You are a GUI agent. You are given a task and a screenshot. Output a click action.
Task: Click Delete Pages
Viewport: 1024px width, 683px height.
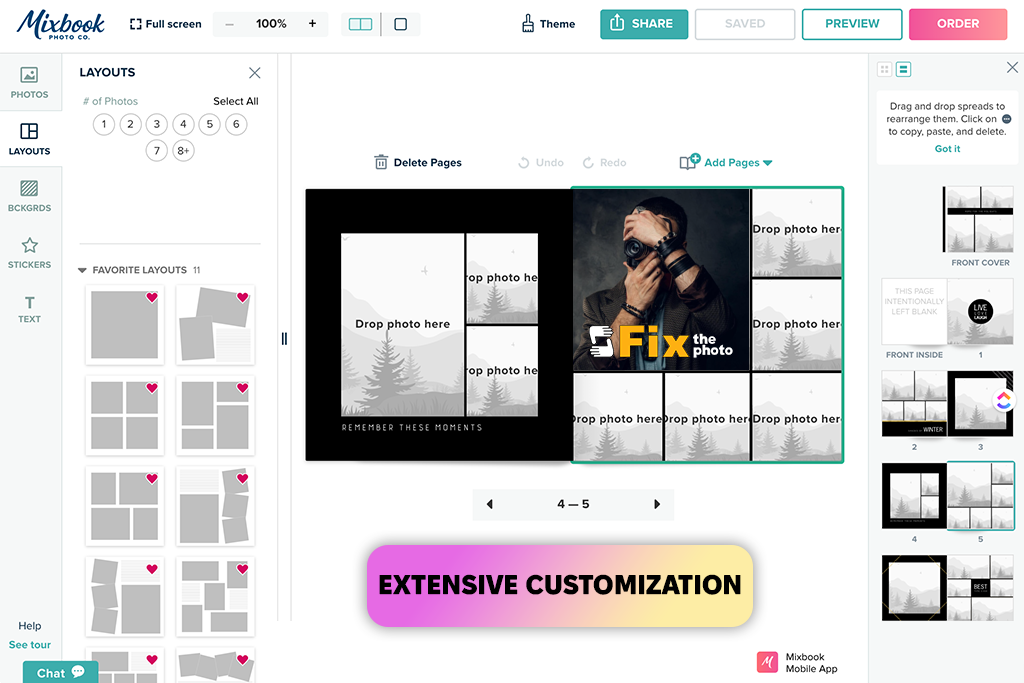pyautogui.click(x=418, y=163)
